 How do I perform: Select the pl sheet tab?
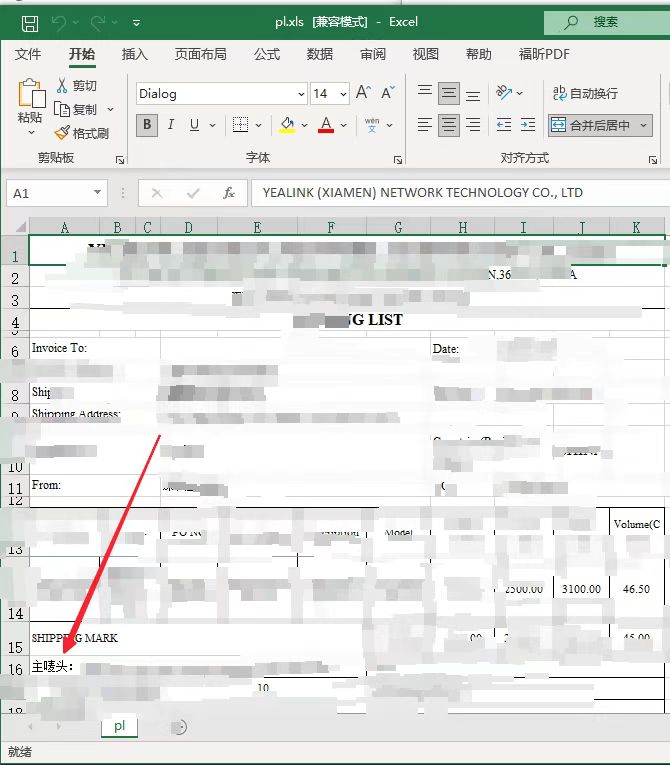120,726
